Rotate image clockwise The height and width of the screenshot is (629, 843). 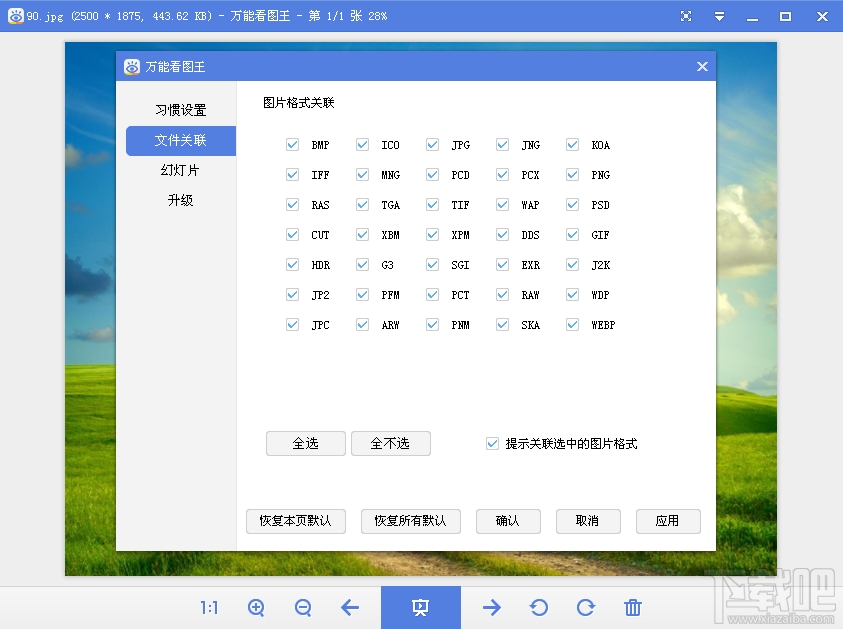click(x=585, y=607)
